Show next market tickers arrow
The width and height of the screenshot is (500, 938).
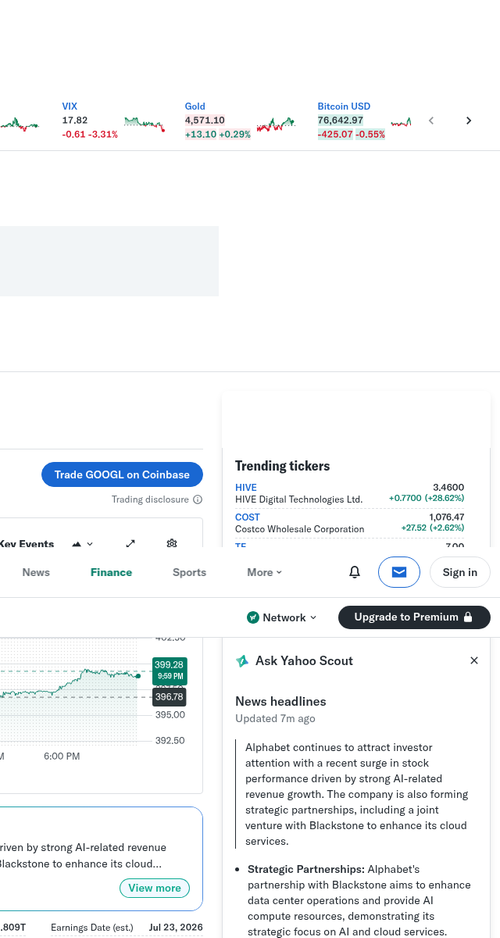pyautogui.click(x=468, y=120)
